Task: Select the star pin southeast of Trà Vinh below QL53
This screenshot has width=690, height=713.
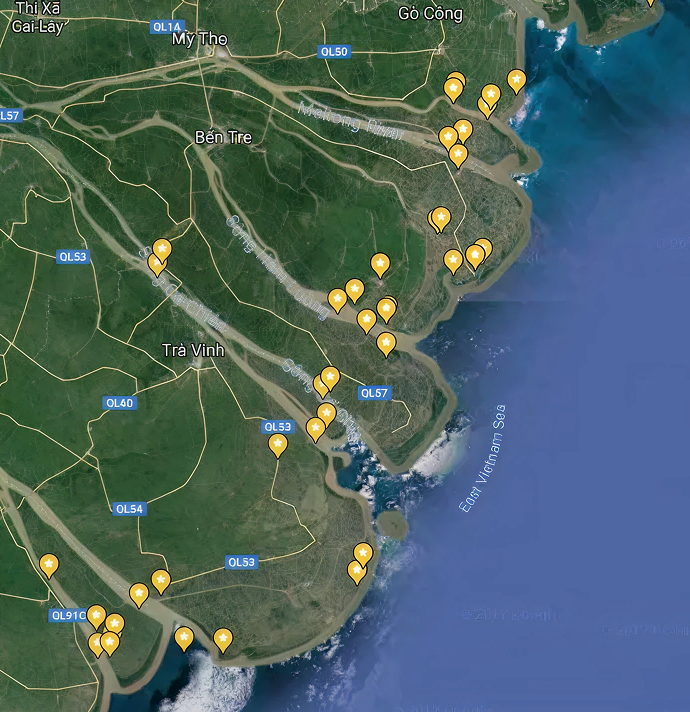Action: [278, 443]
